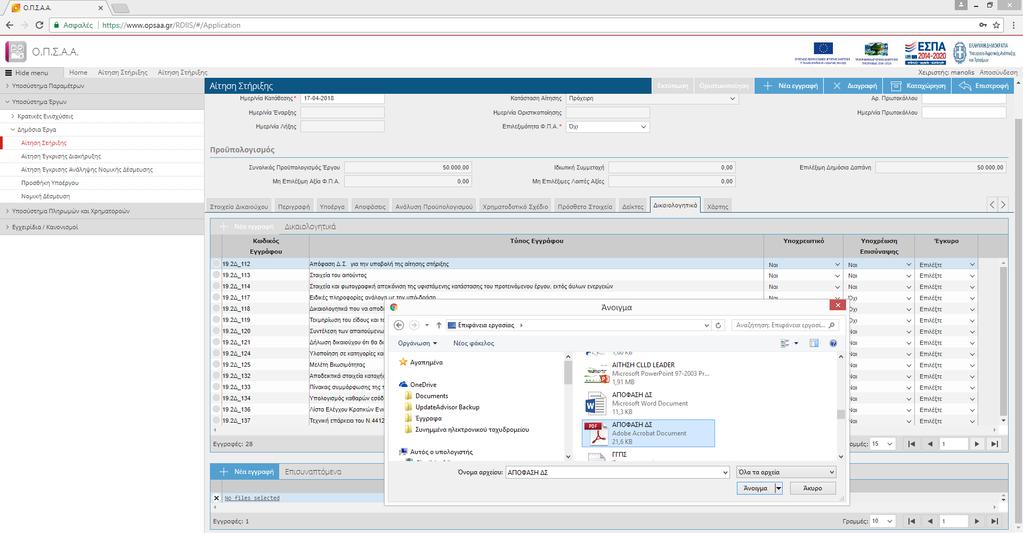Viewport: 1023px width, 533px height.
Task: Click the ΕΣΠΑ 2014-2020 logo
Action: pyautogui.click(x=925, y=52)
